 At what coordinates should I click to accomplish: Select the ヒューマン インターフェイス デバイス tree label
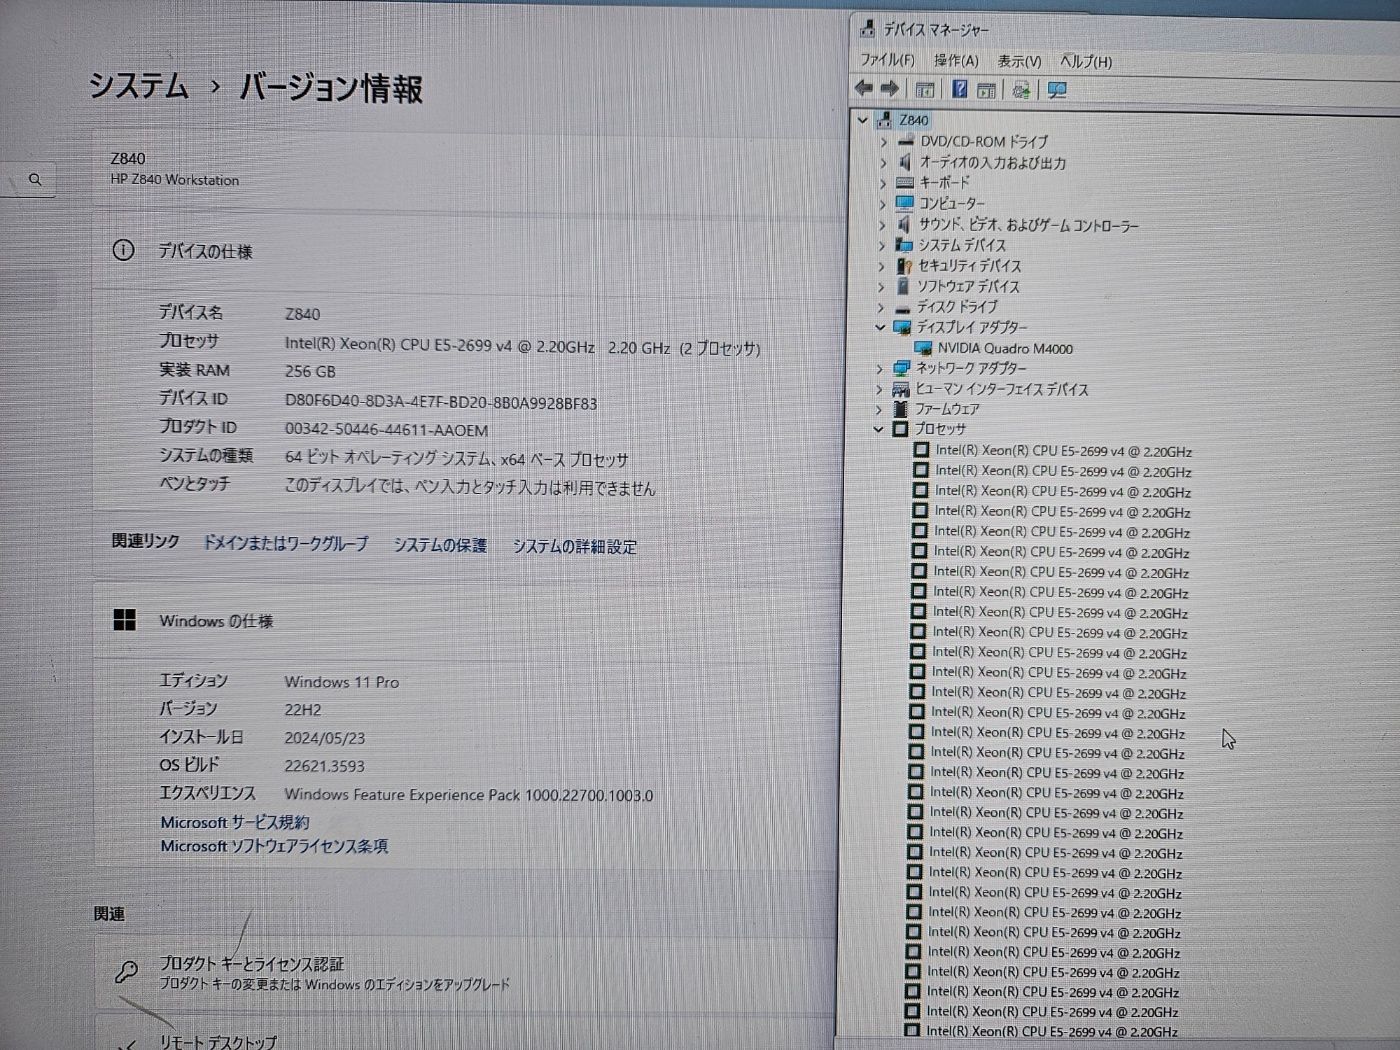(1001, 389)
